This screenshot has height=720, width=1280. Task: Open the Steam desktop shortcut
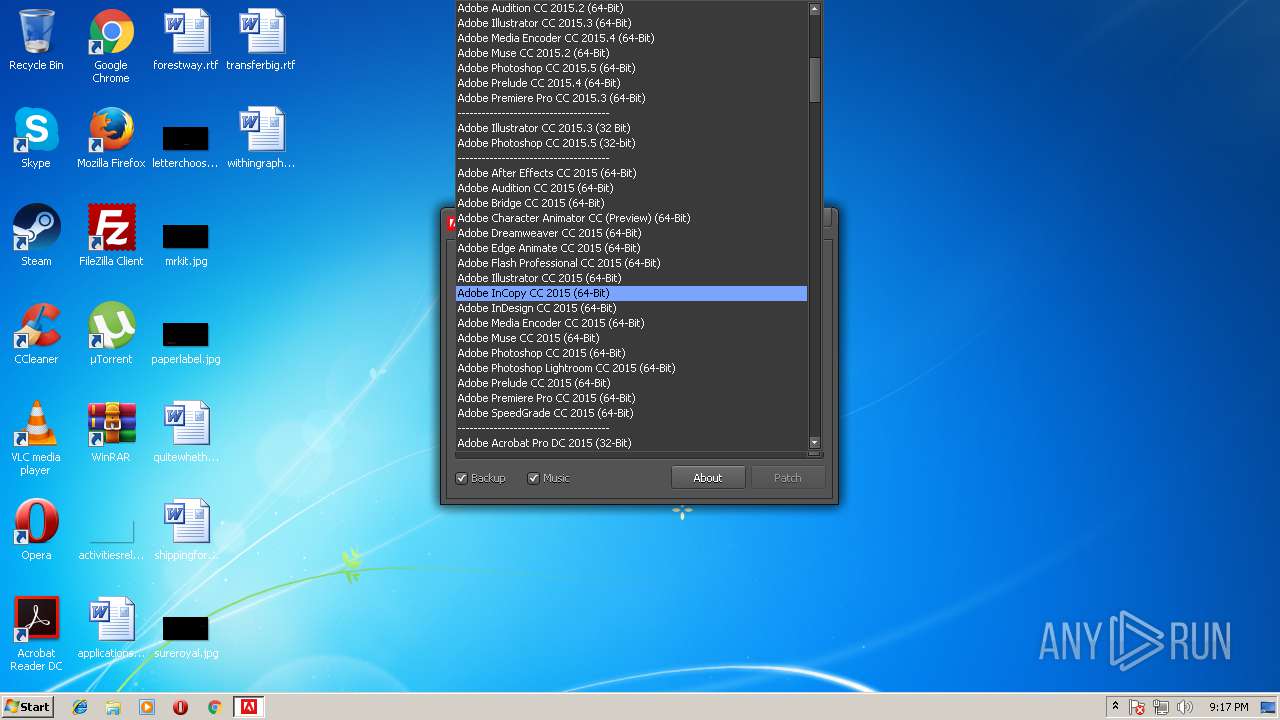pos(36,236)
